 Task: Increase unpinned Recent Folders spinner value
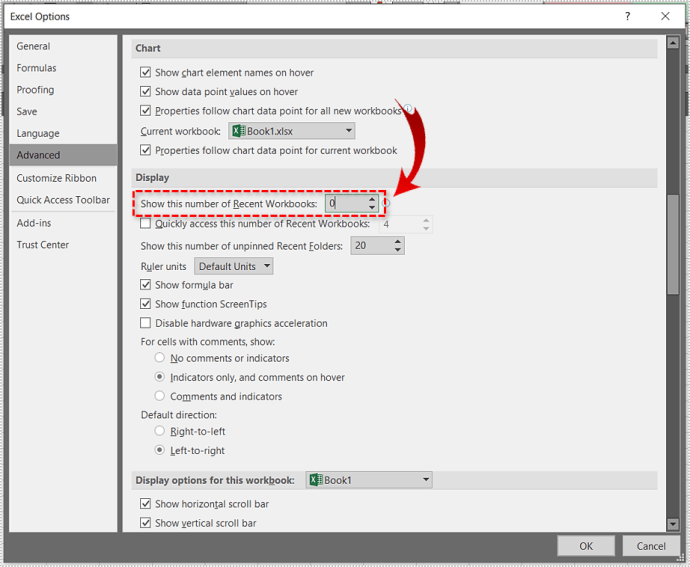coord(398,241)
